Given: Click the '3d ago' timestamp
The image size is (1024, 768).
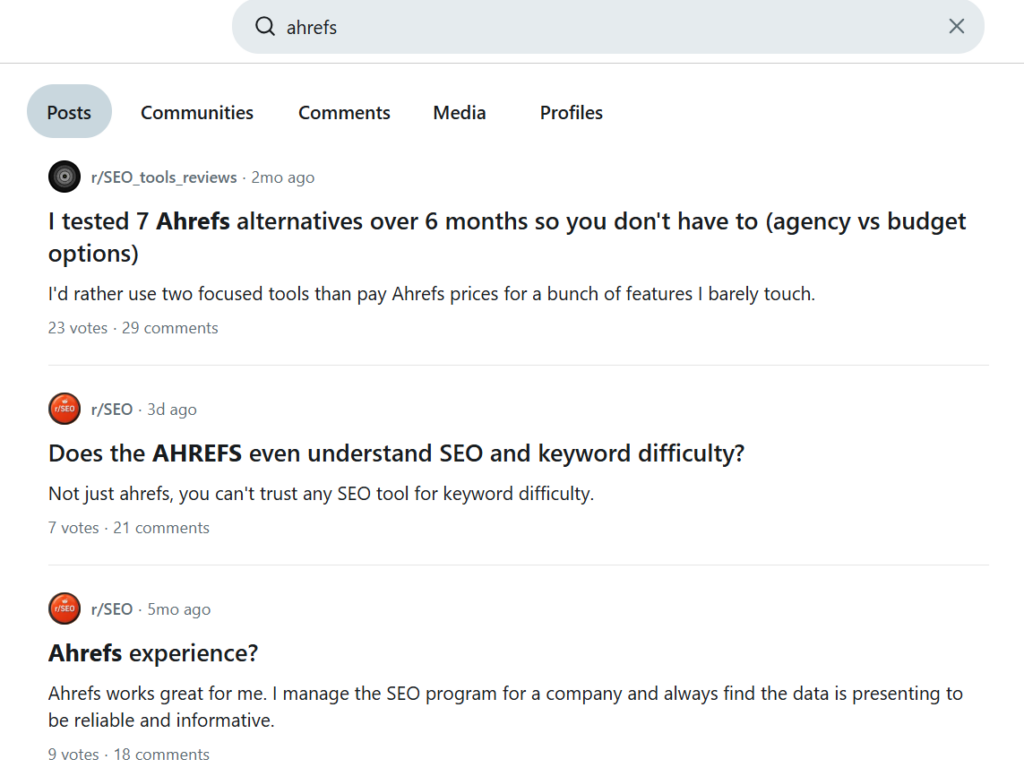Looking at the screenshot, I should pyautogui.click(x=172, y=409).
